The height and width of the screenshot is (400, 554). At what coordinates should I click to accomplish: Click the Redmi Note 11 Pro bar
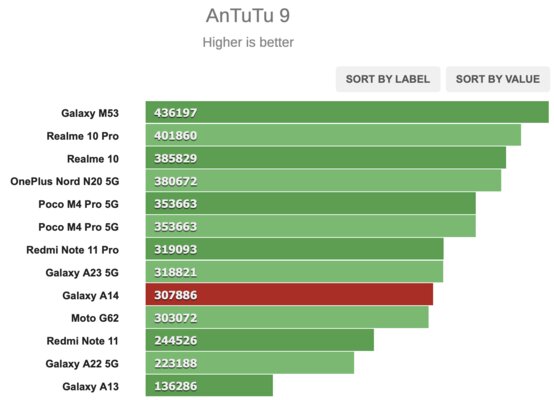click(294, 249)
